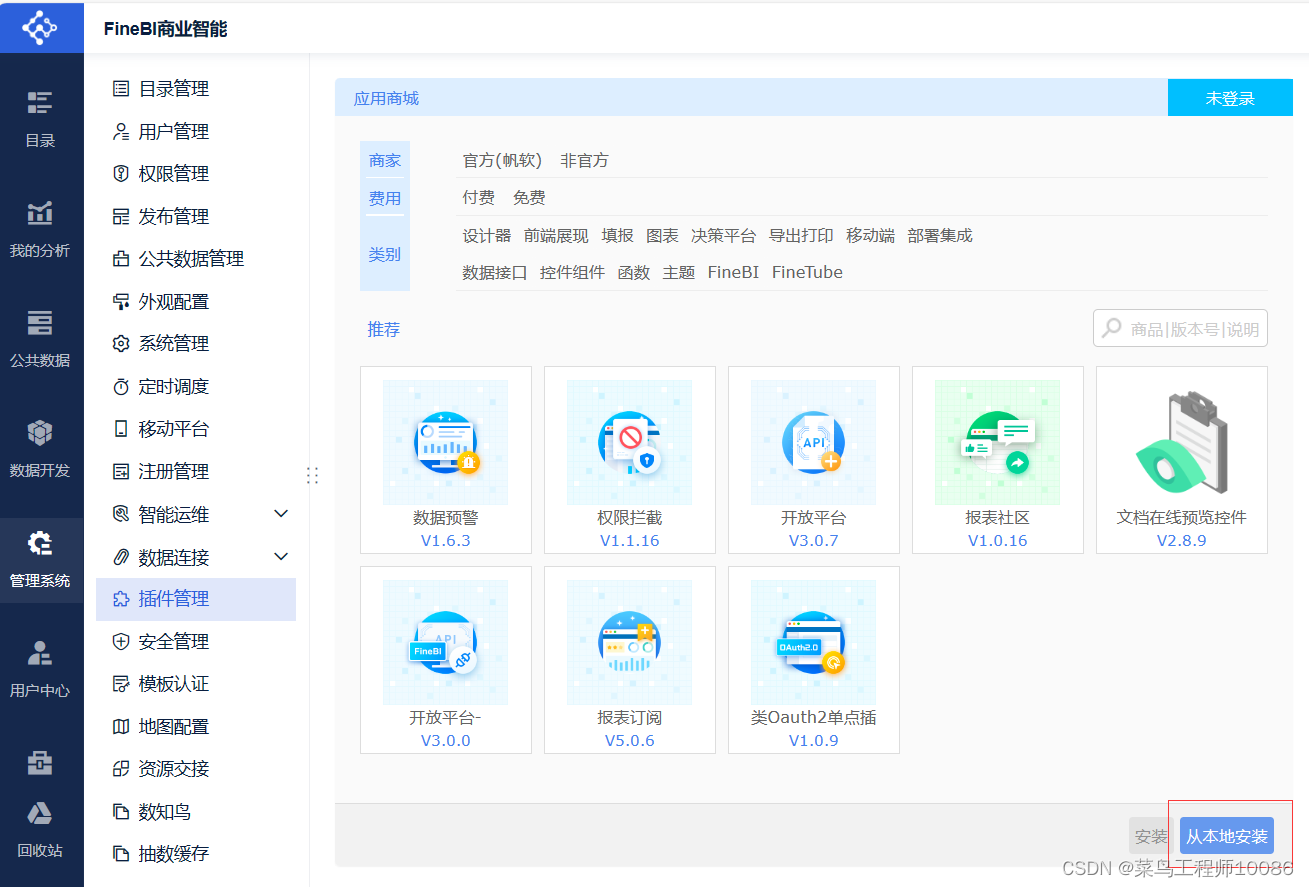The height and width of the screenshot is (887, 1309).
Task: Select the 移动端 category
Action: tap(870, 236)
